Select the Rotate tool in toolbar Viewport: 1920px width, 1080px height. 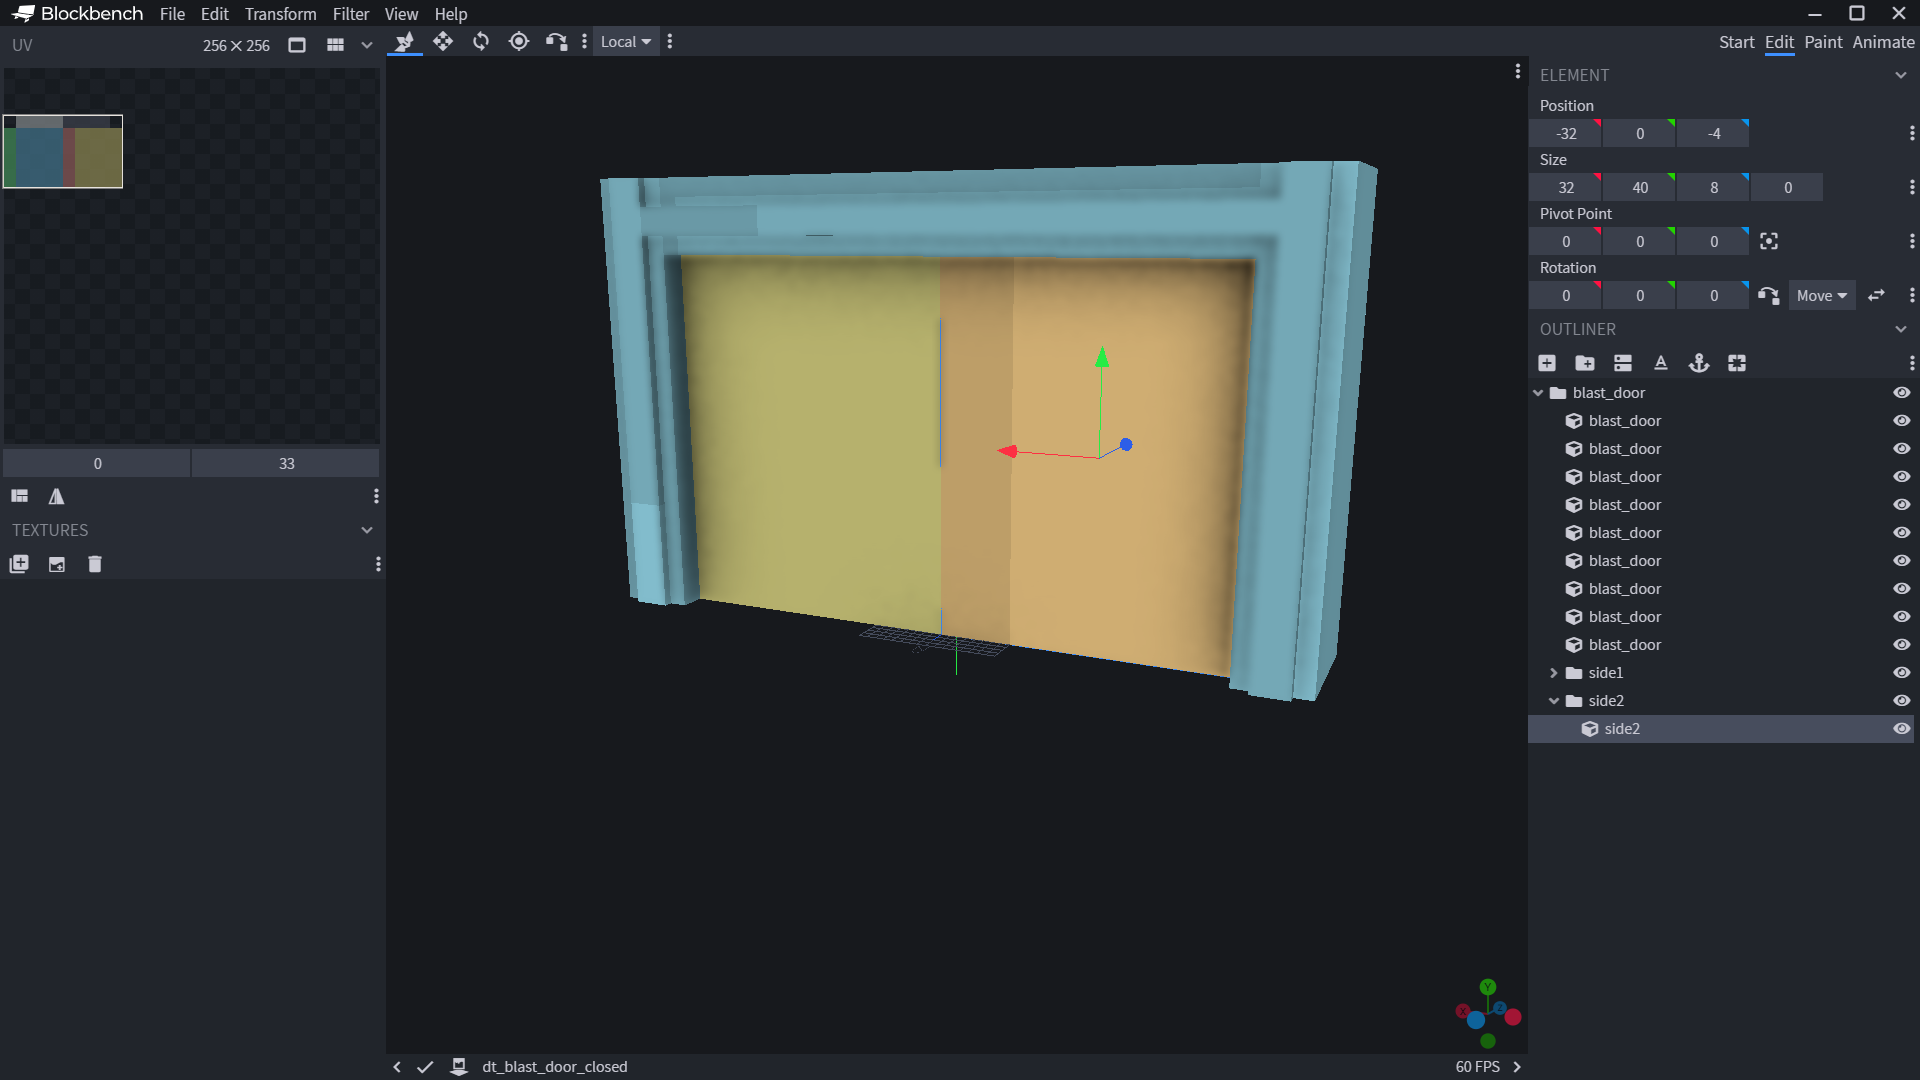(481, 42)
